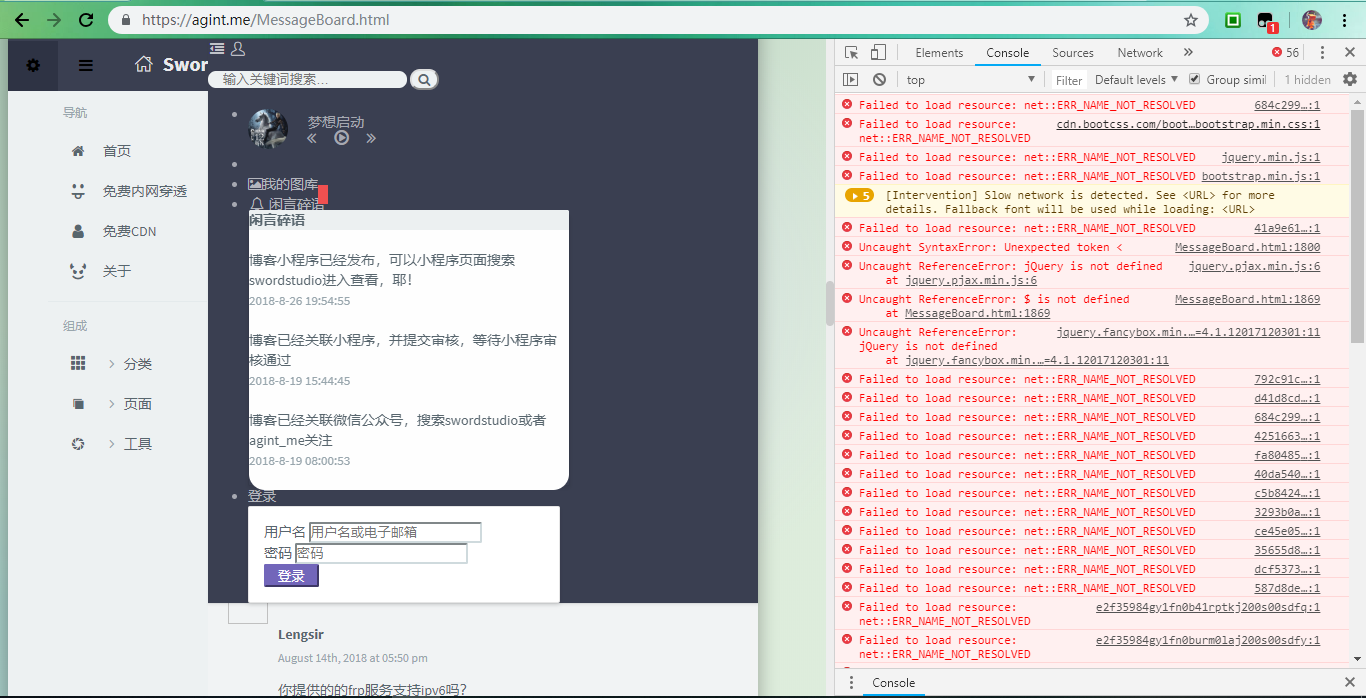The width and height of the screenshot is (1366, 698).
Task: Show the console sidebar icon
Action: 851,80
